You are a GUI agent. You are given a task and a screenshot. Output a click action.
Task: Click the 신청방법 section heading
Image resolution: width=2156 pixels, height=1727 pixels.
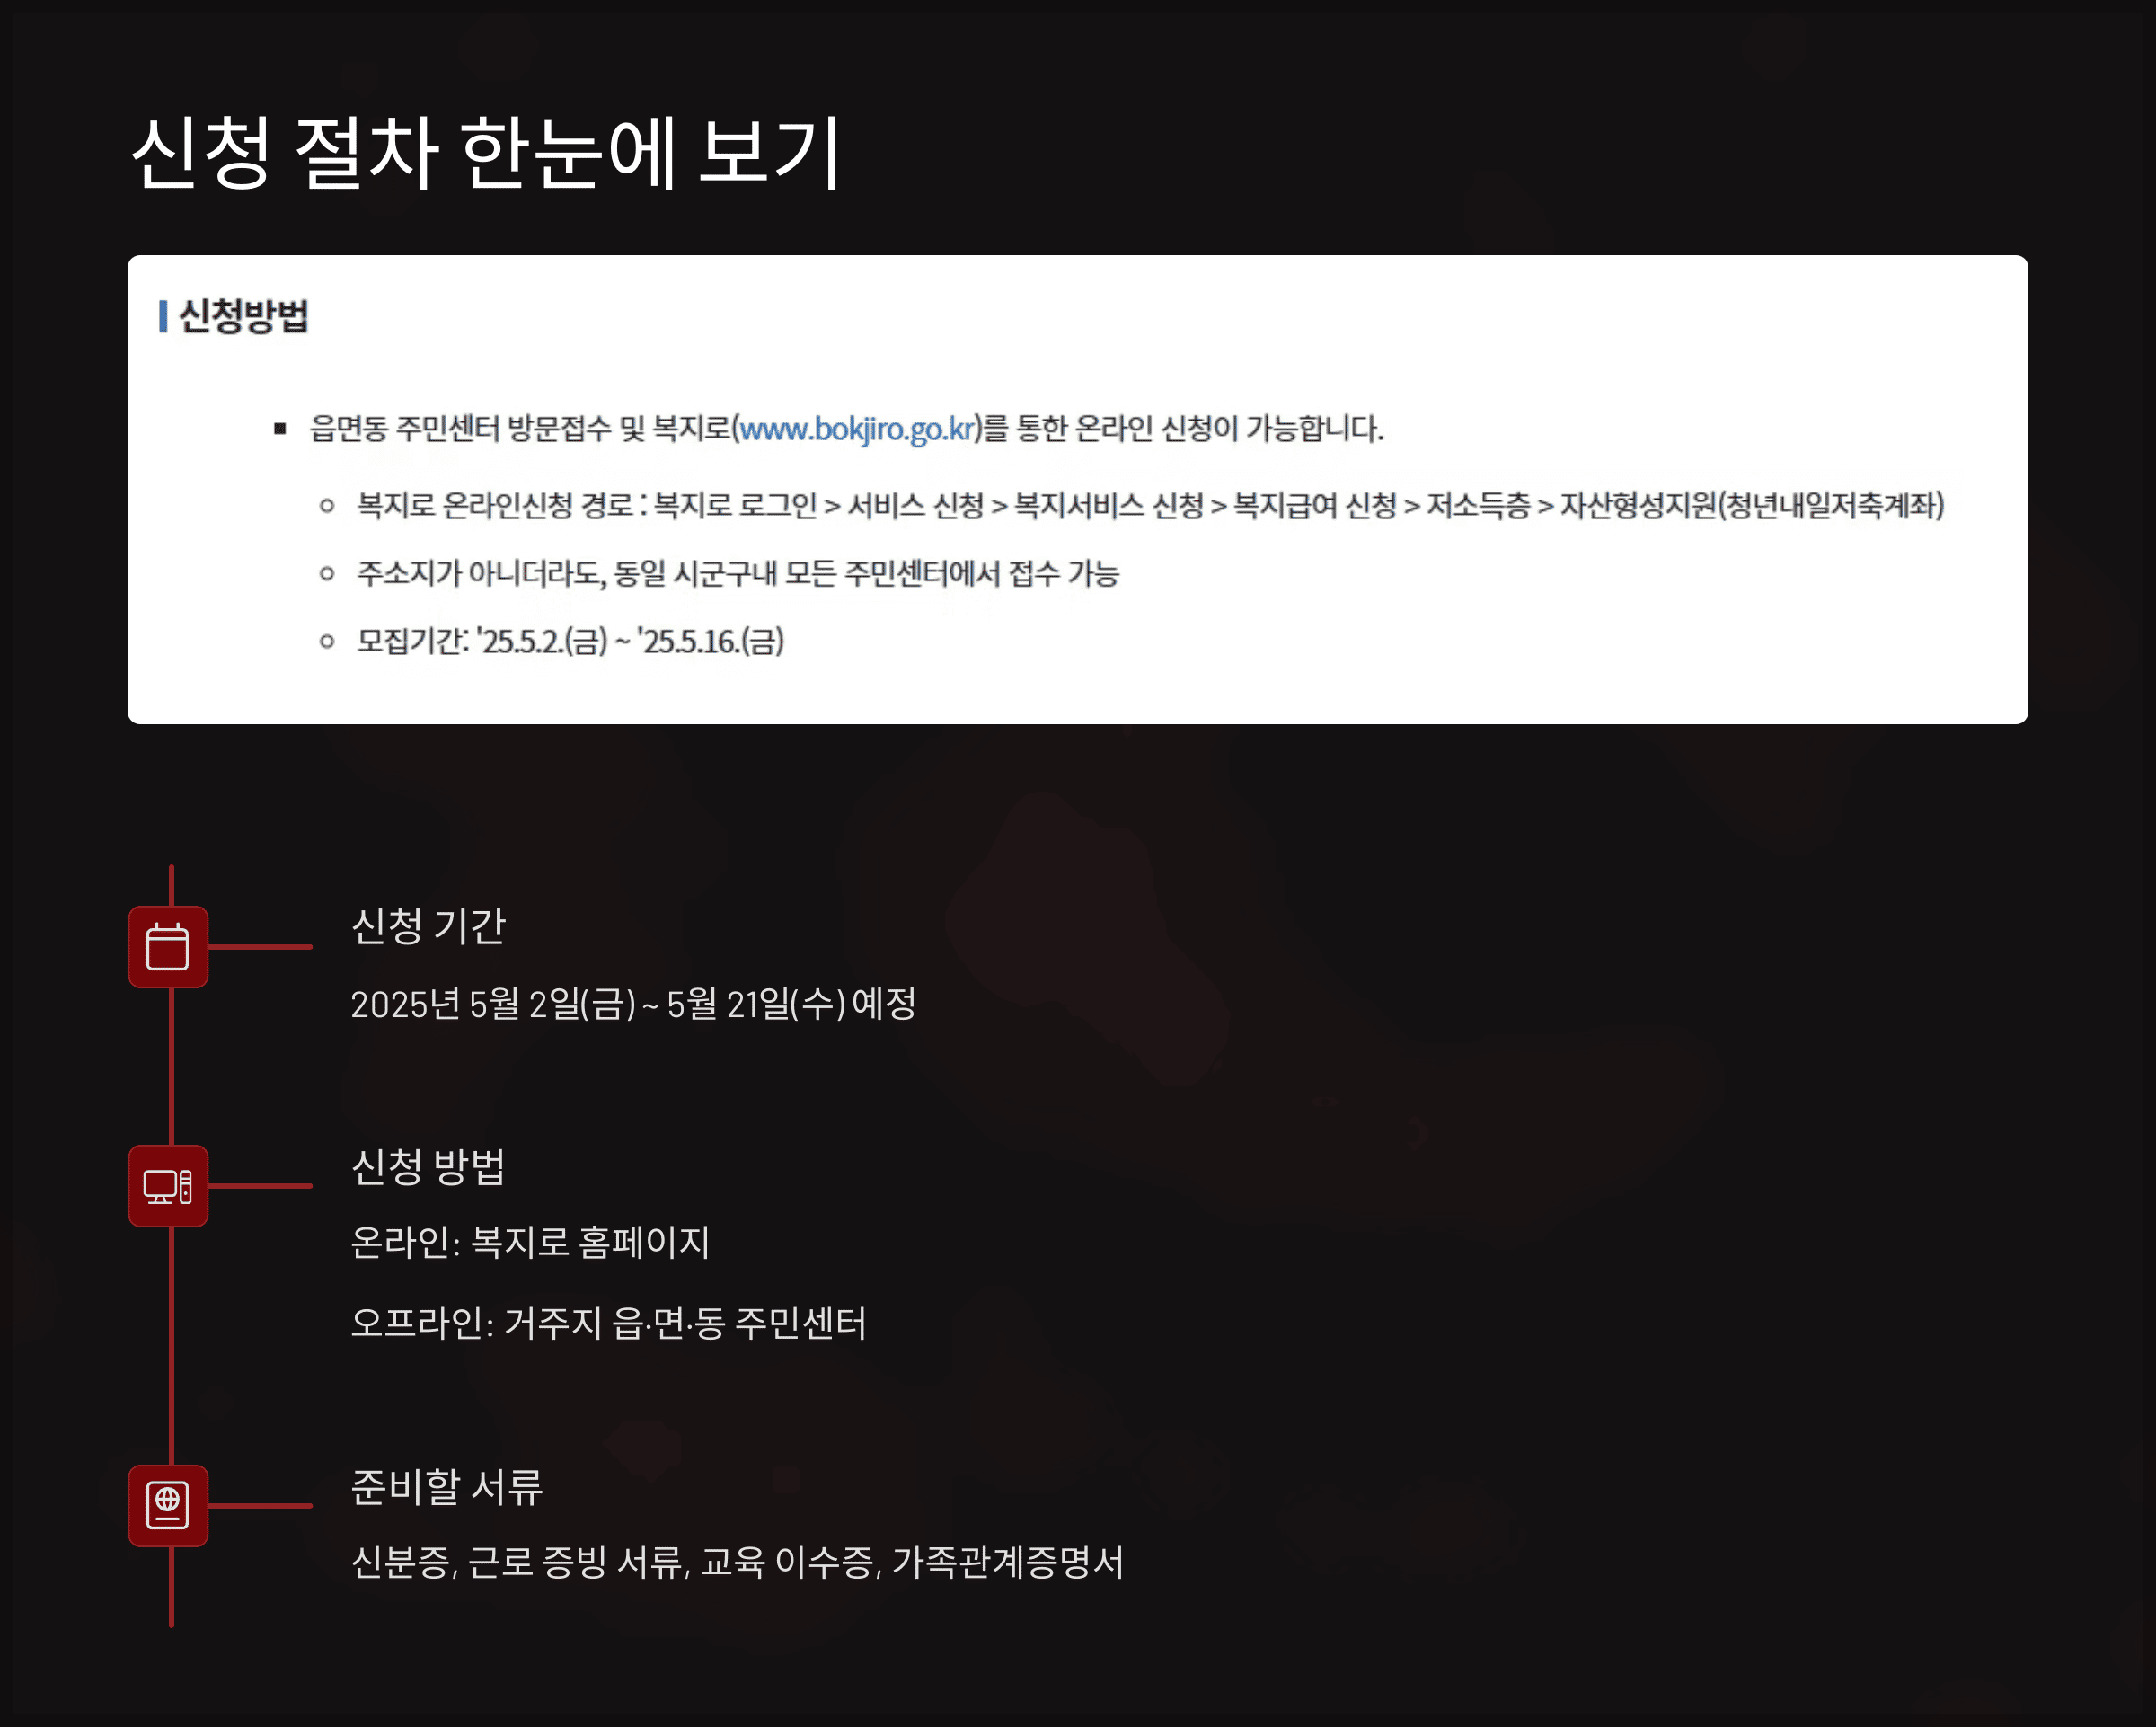(x=243, y=316)
